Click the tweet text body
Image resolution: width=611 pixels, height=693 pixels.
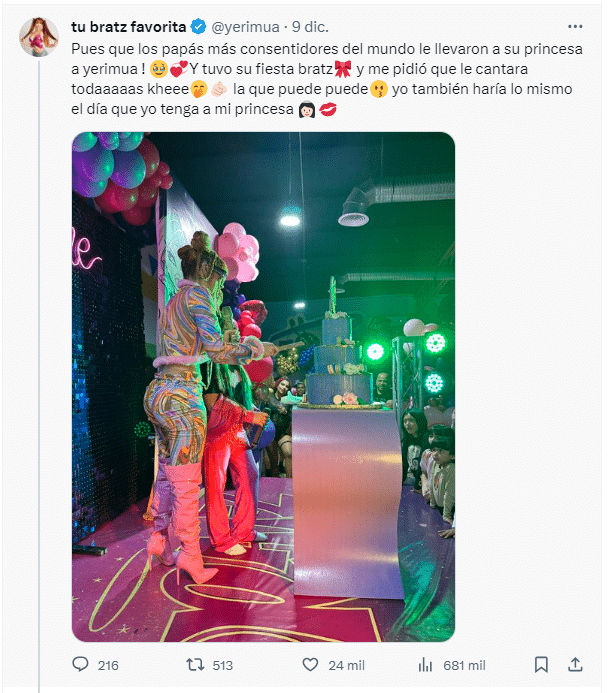coord(327,79)
